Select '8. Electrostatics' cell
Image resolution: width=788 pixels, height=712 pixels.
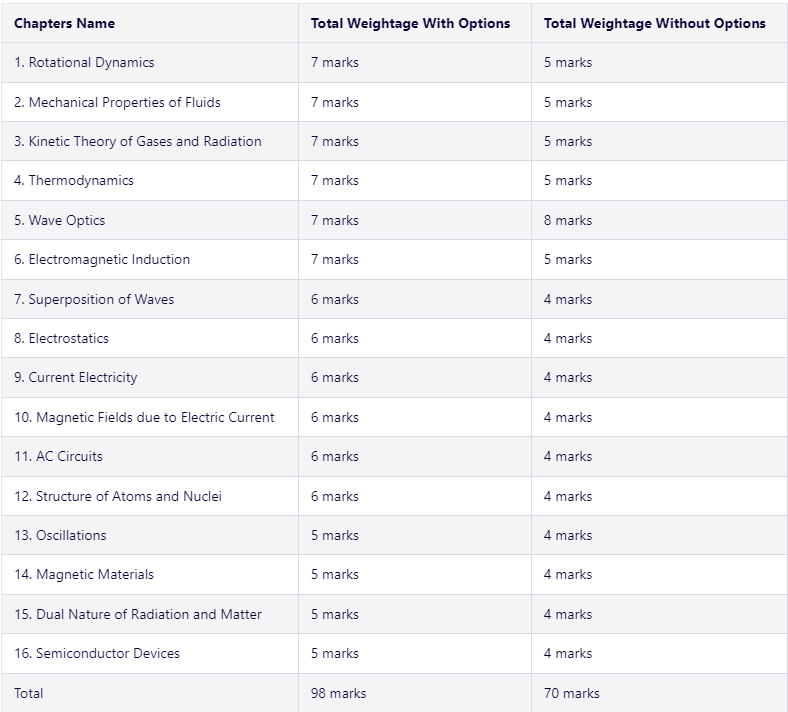[x=61, y=338]
